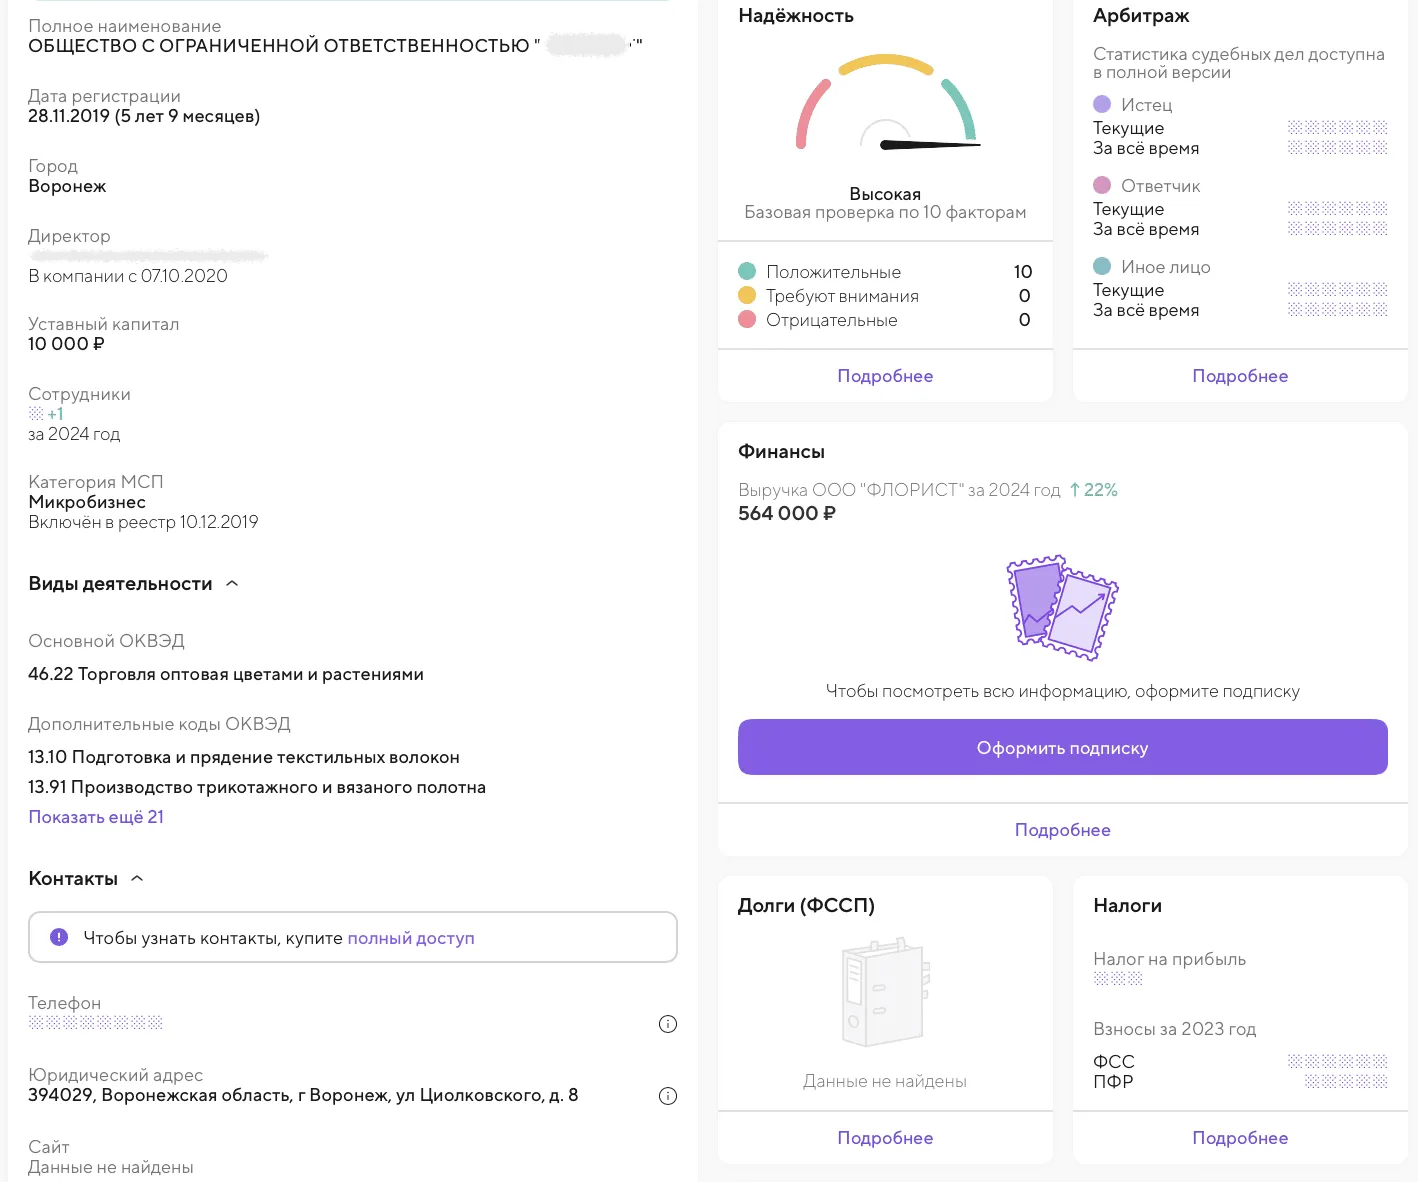The width and height of the screenshot is (1418, 1182).
Task: Expand list with Показать ещё 21
Action: pyautogui.click(x=96, y=817)
